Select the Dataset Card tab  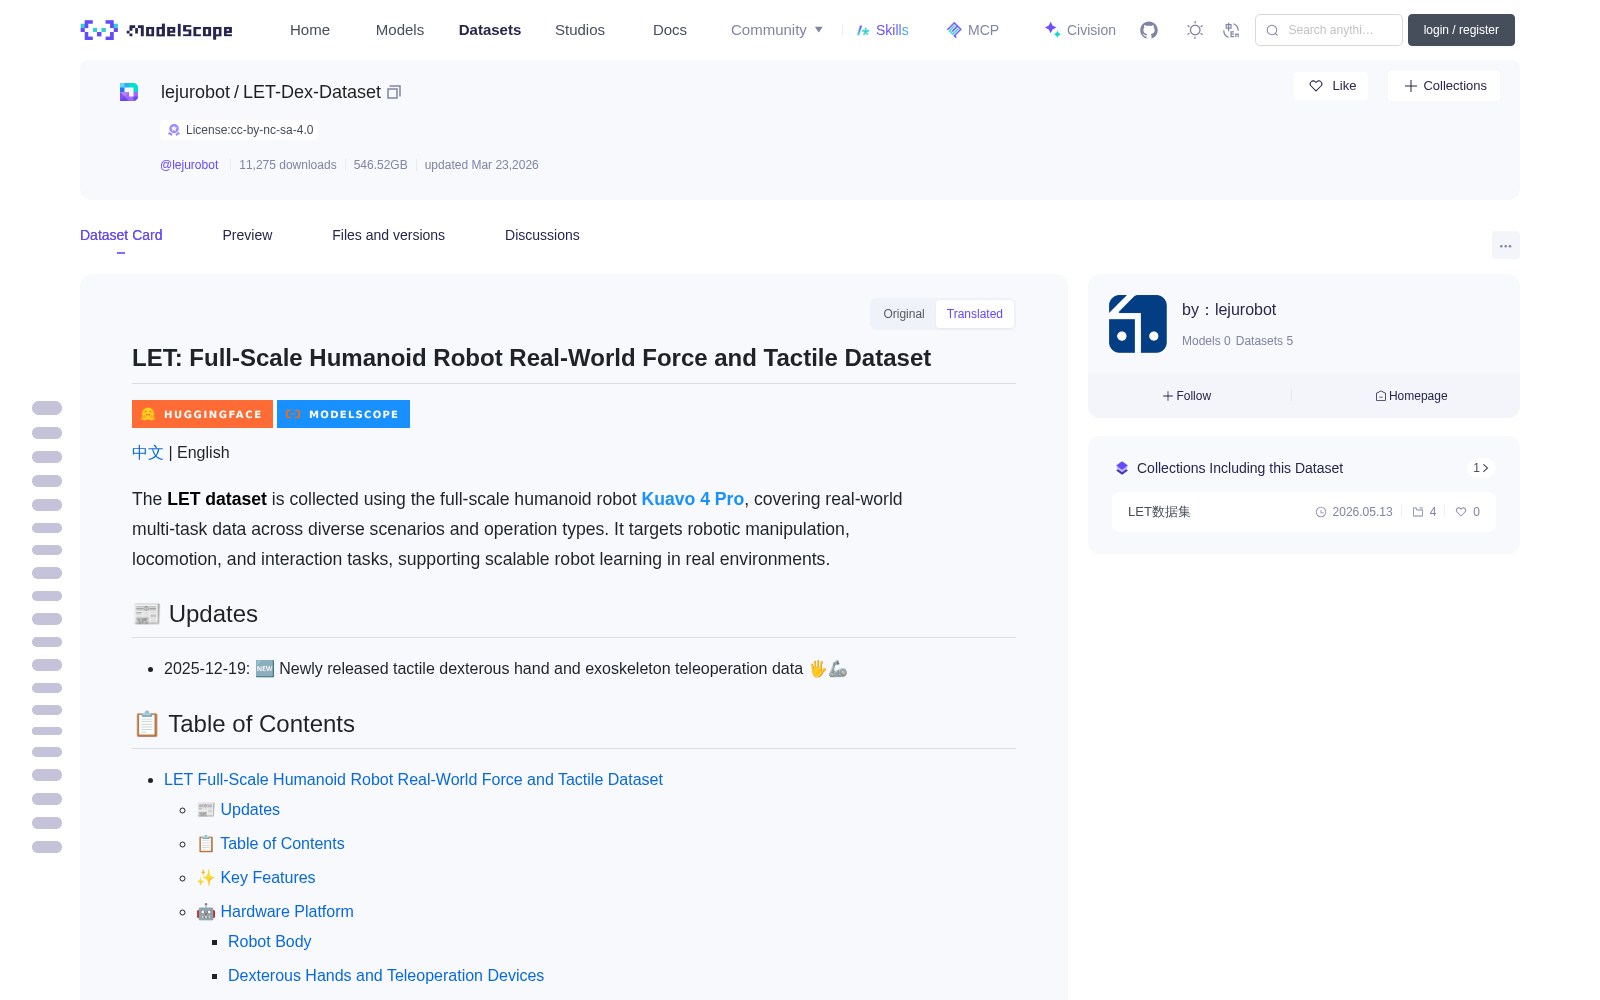(x=121, y=235)
